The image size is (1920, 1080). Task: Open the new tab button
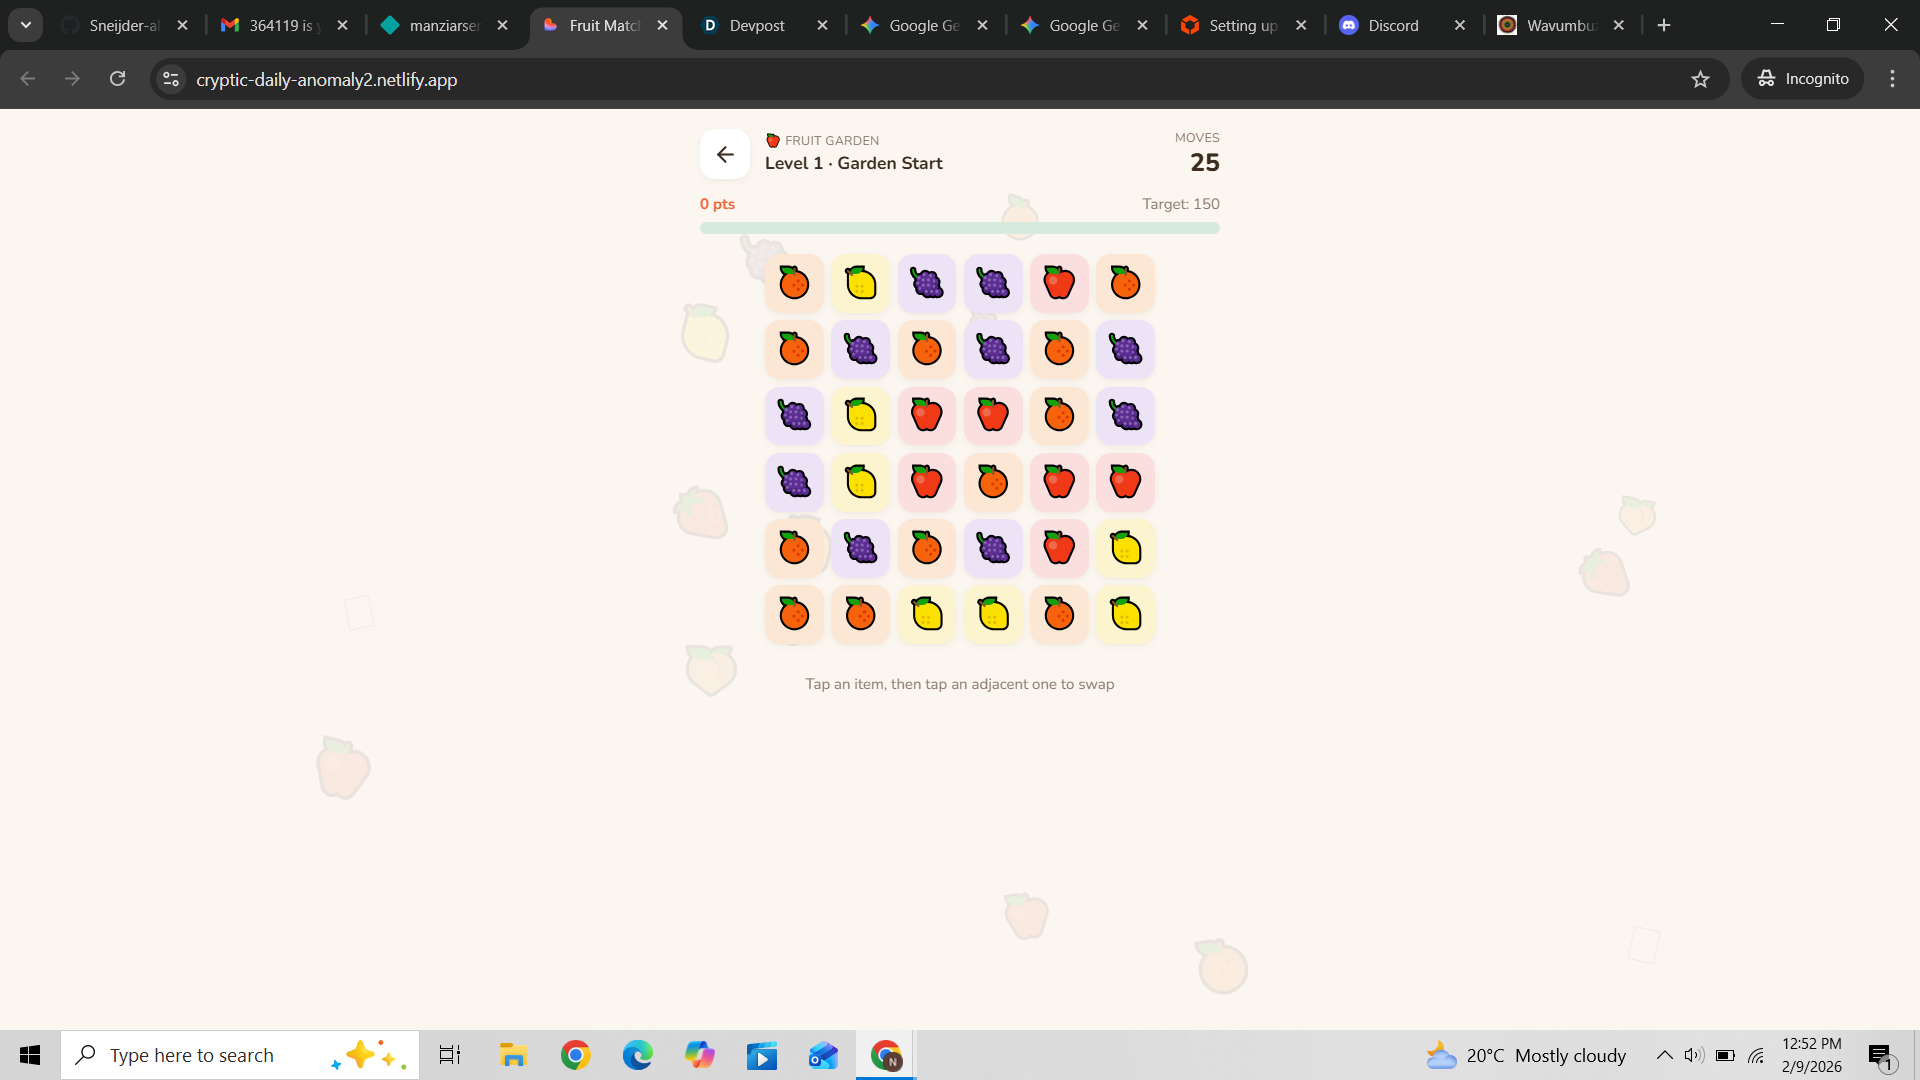click(x=1664, y=25)
